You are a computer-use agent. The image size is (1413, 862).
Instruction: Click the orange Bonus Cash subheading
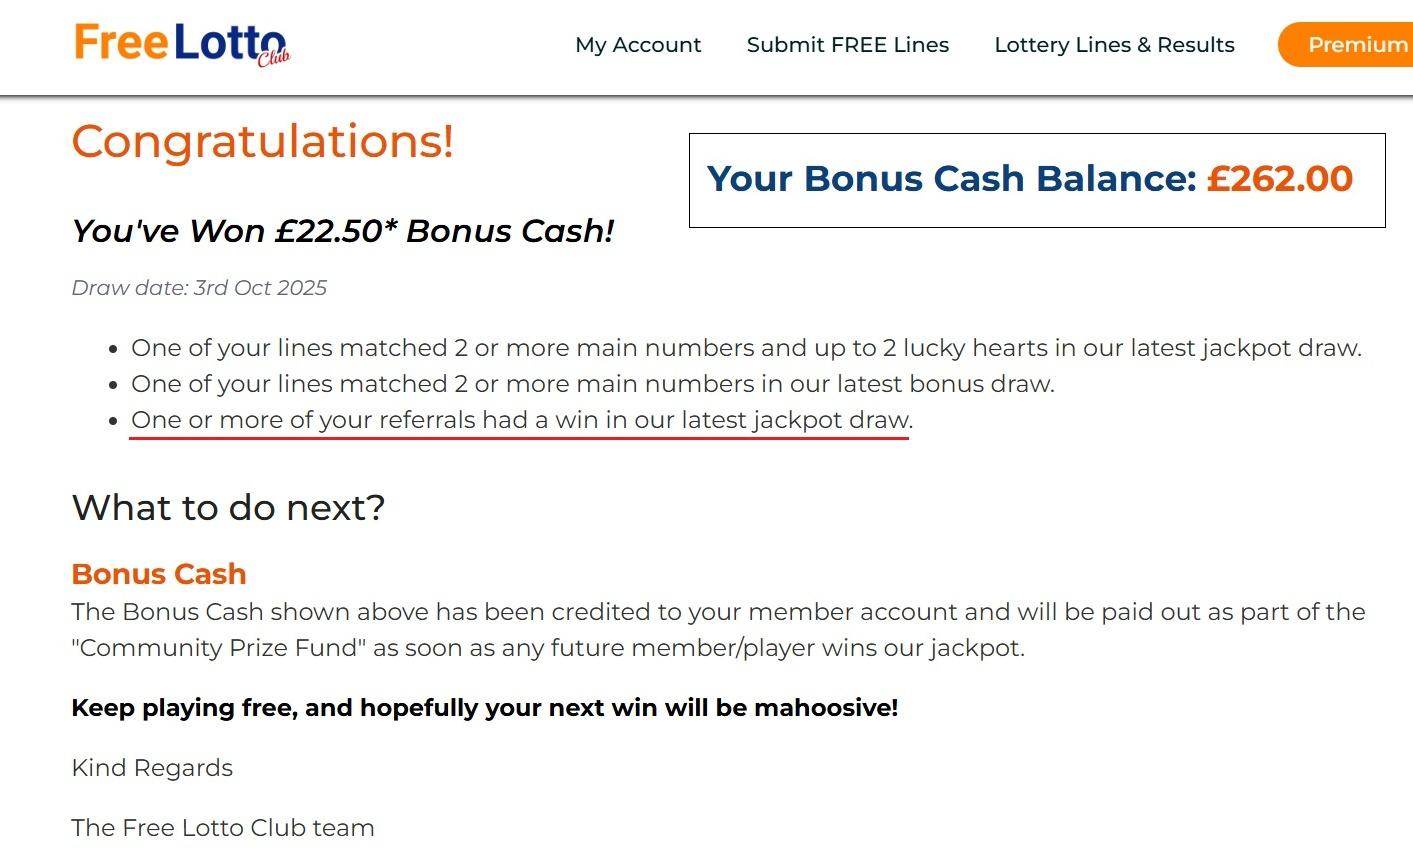(159, 574)
